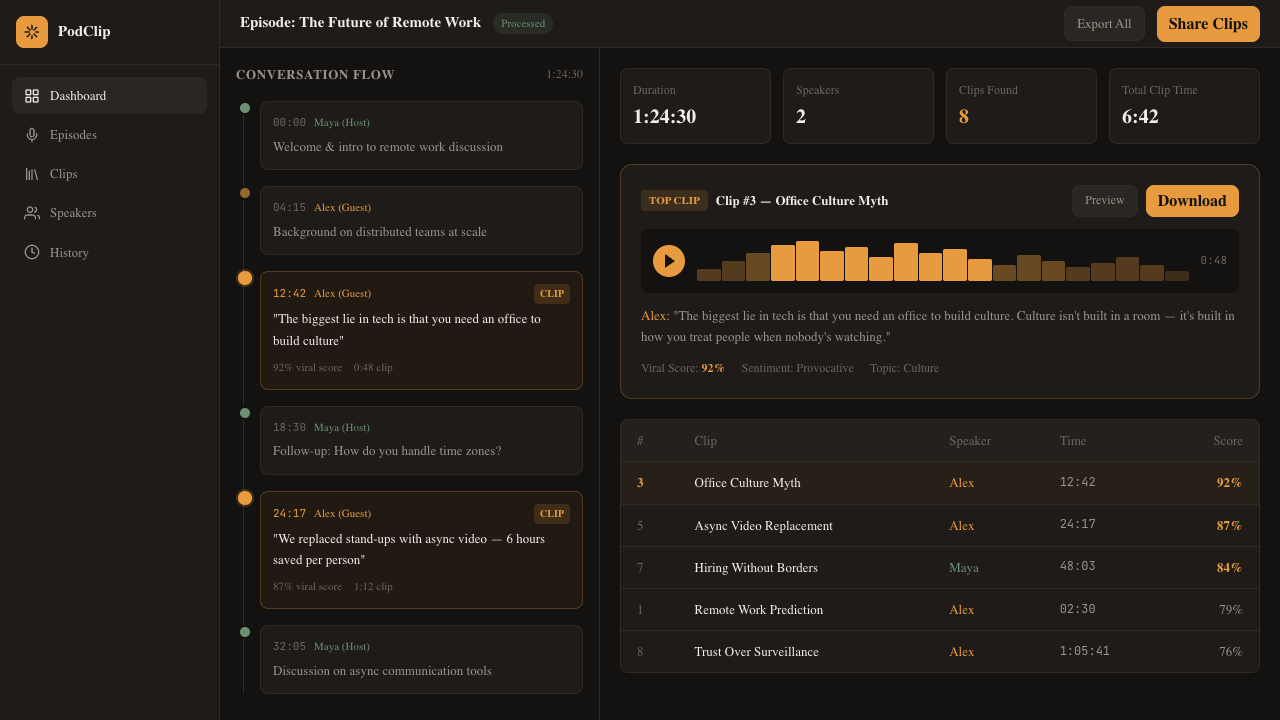
Task: Select the Speakers people icon
Action: point(32,213)
